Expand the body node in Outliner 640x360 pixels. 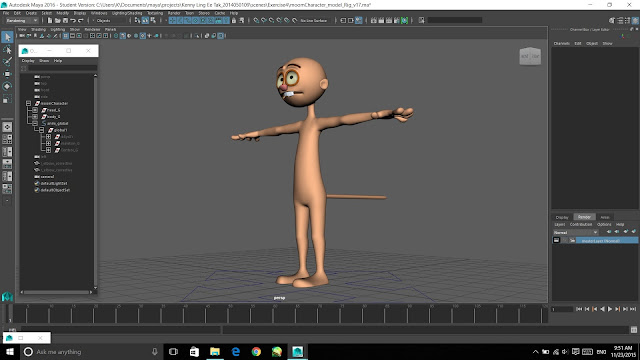click(35, 117)
